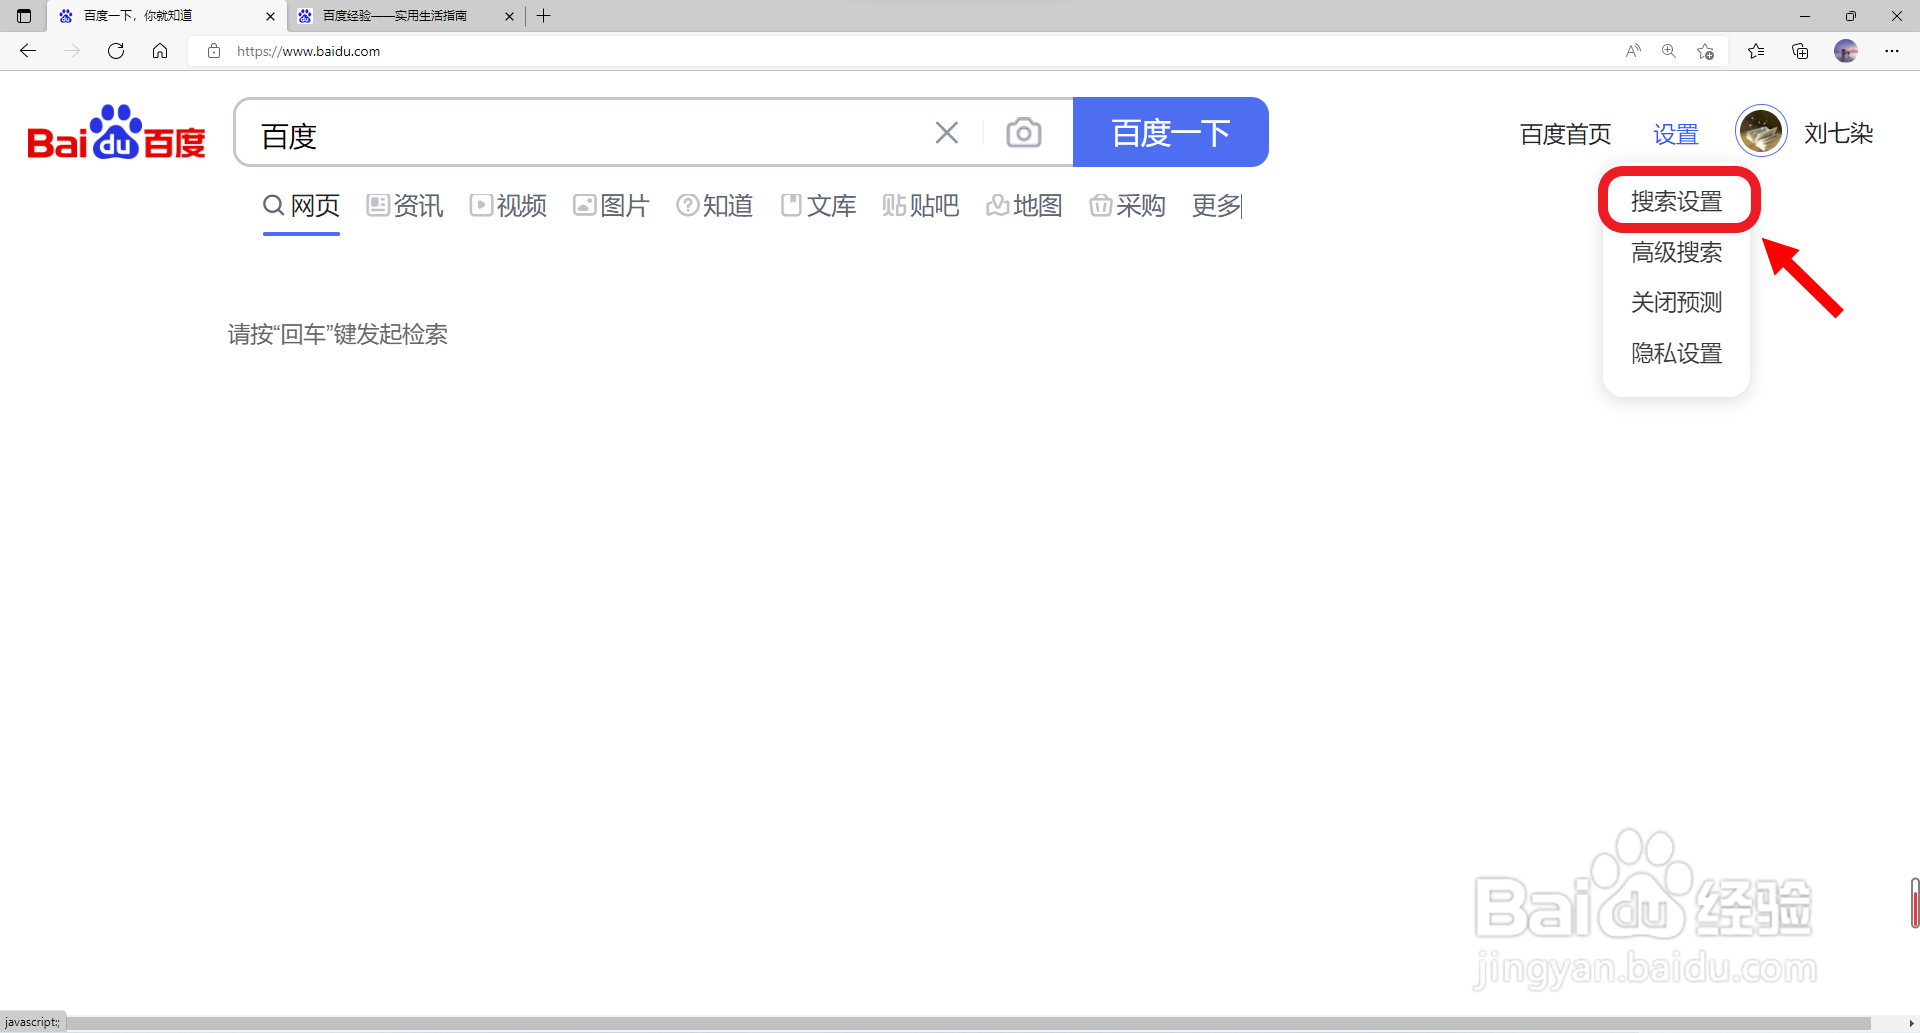
Task: Switch to the 图片 tab
Action: pos(611,205)
